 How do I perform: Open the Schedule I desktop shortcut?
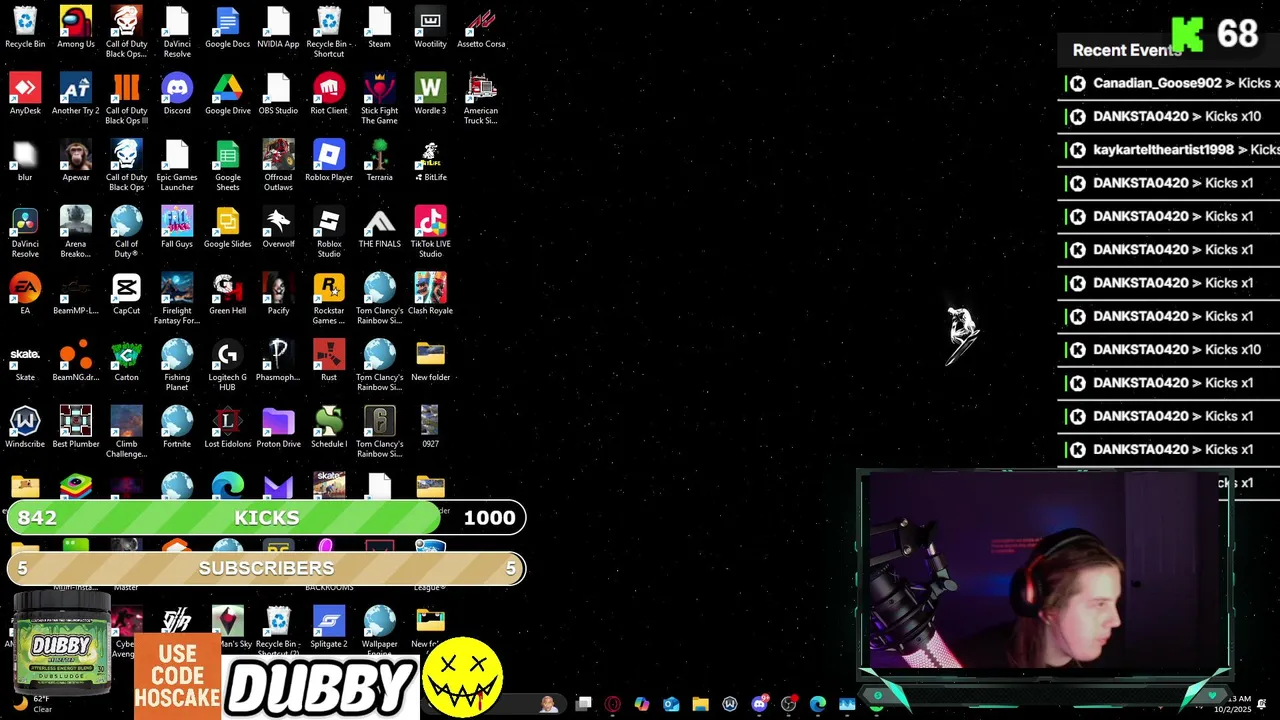329,427
